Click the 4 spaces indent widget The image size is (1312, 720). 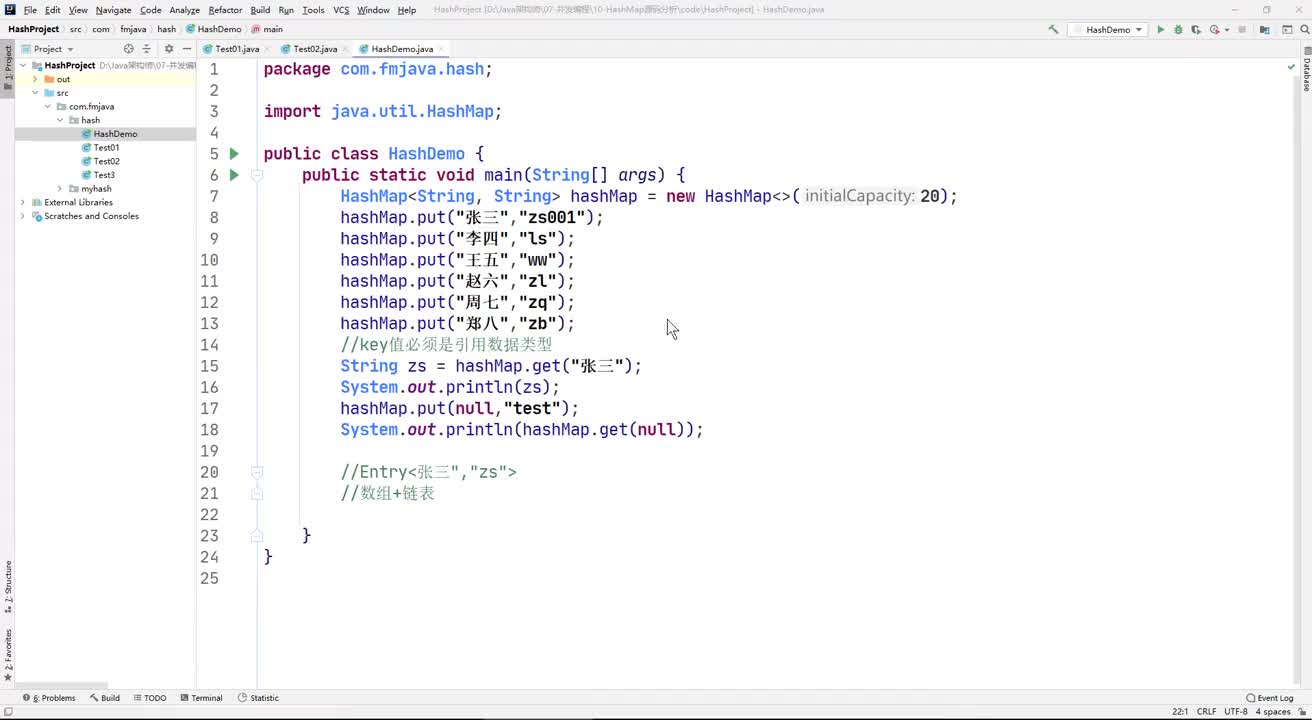tap(1273, 712)
